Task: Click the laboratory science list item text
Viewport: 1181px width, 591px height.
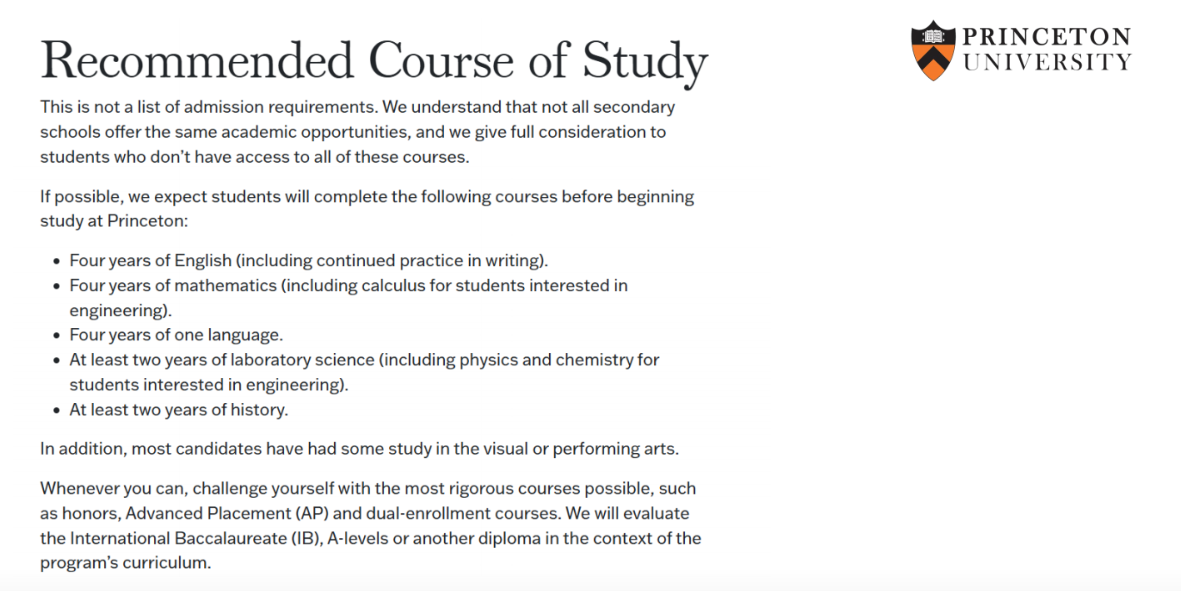Action: 365,372
